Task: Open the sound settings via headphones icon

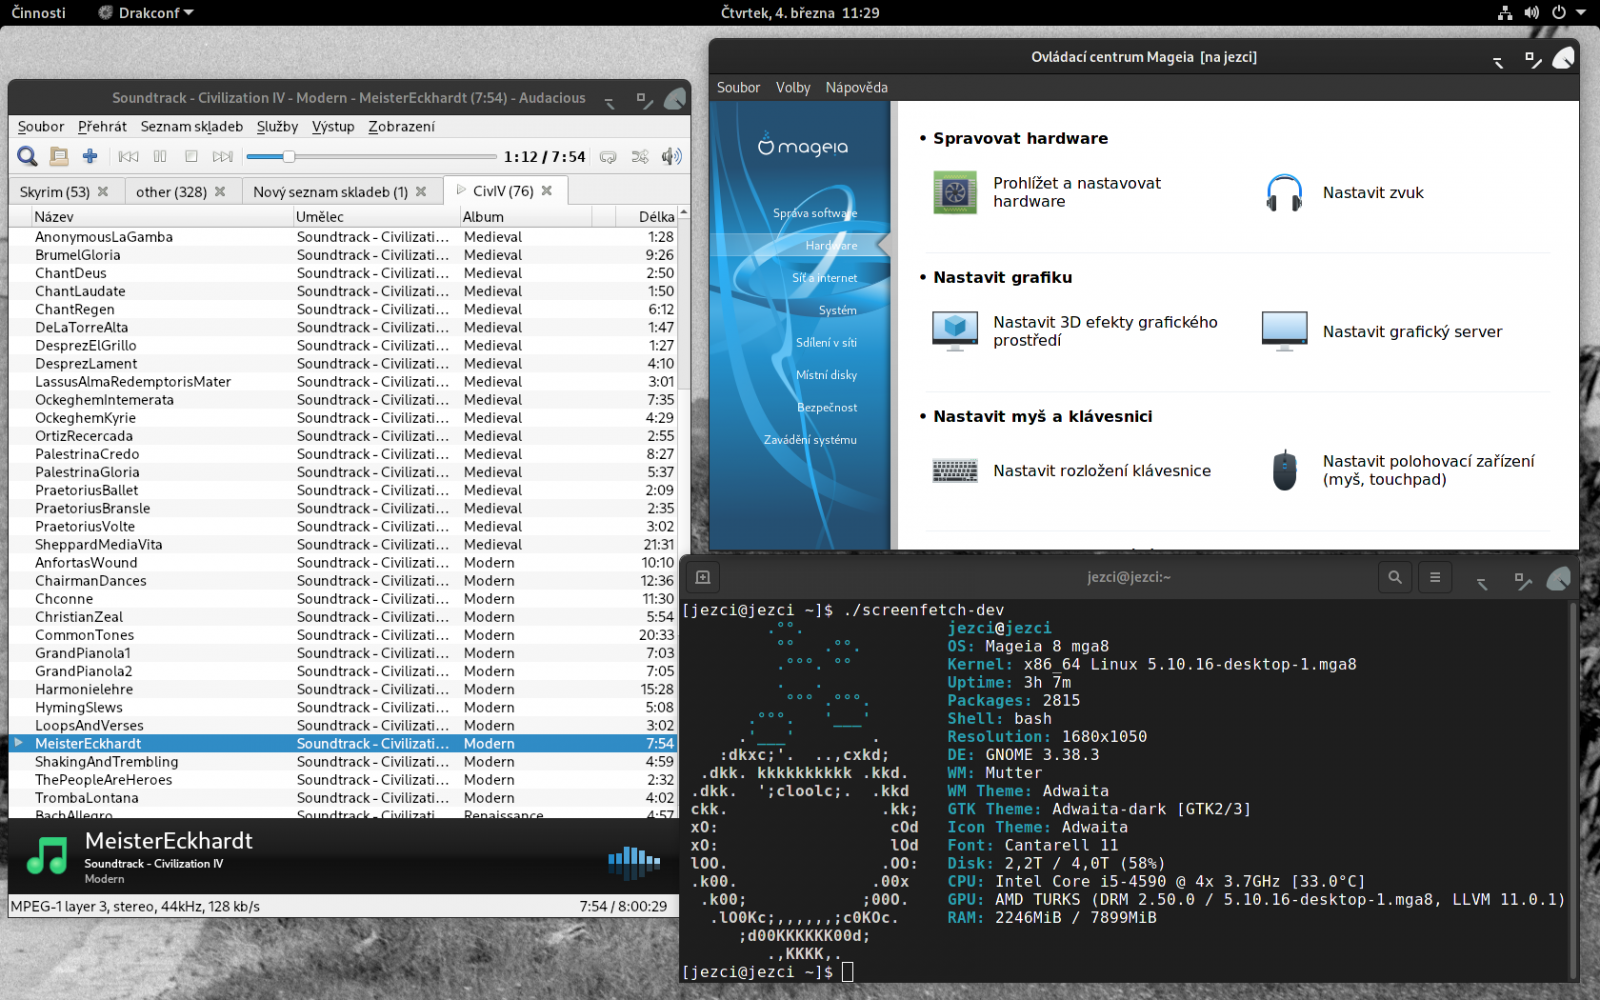Action: pos(1284,192)
